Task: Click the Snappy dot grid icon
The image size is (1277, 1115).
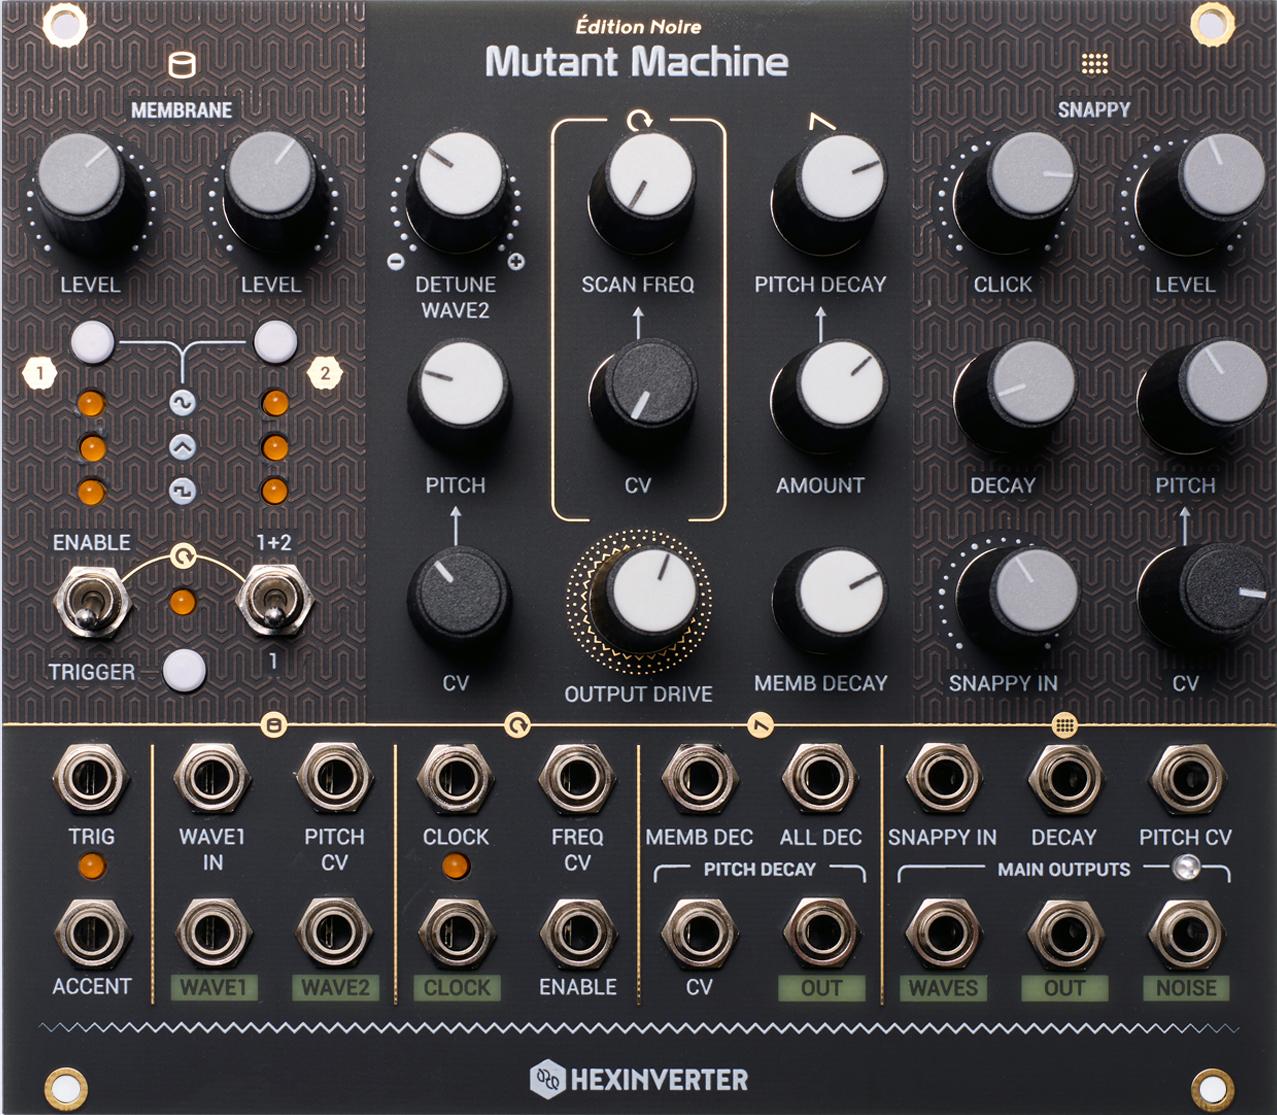Action: [1095, 65]
